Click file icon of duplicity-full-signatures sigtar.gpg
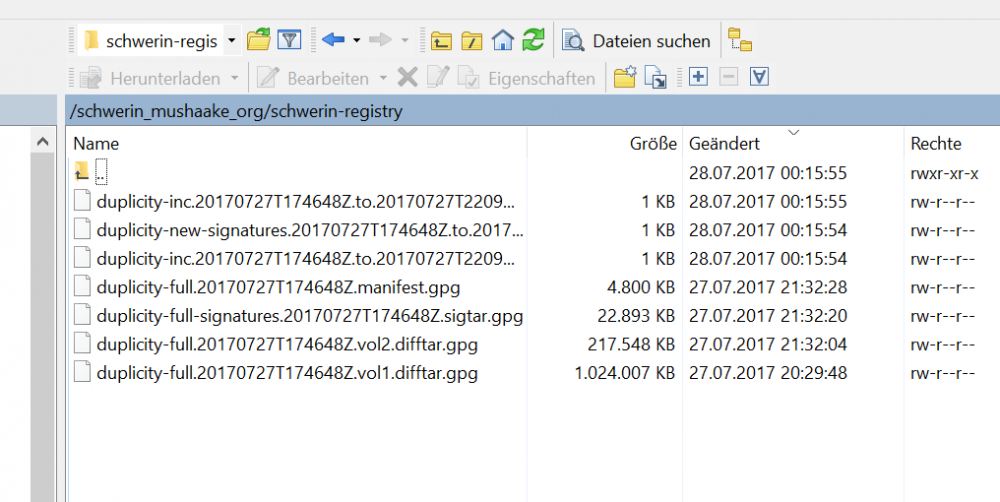 click(82, 316)
